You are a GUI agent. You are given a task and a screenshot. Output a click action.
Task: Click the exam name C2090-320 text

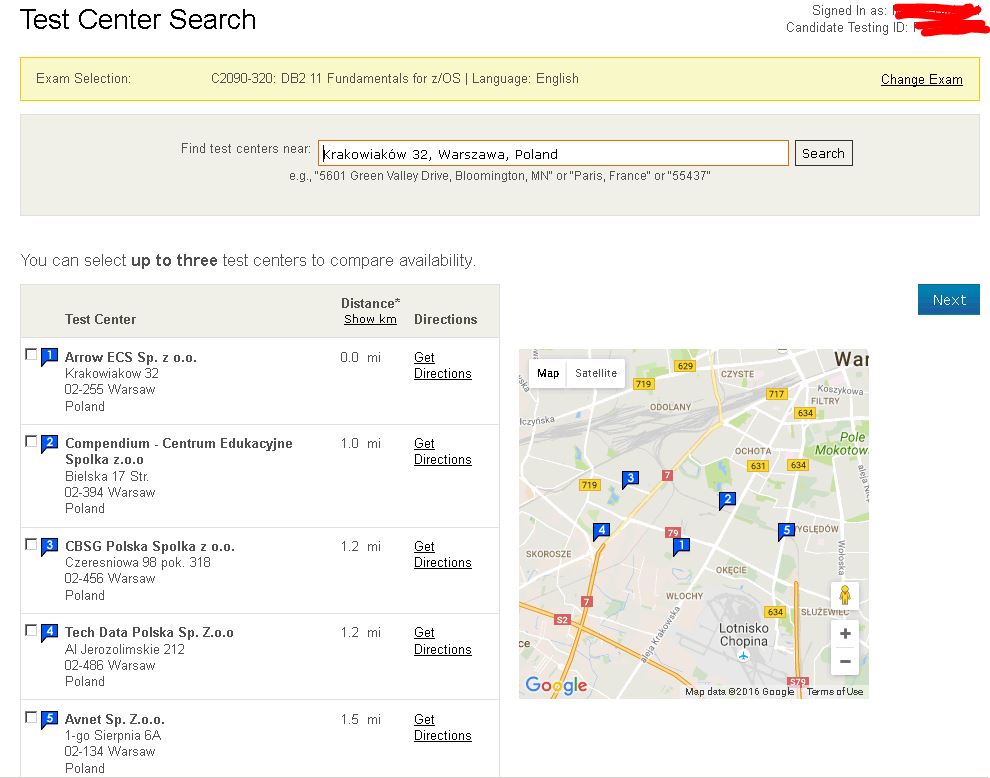click(x=395, y=78)
